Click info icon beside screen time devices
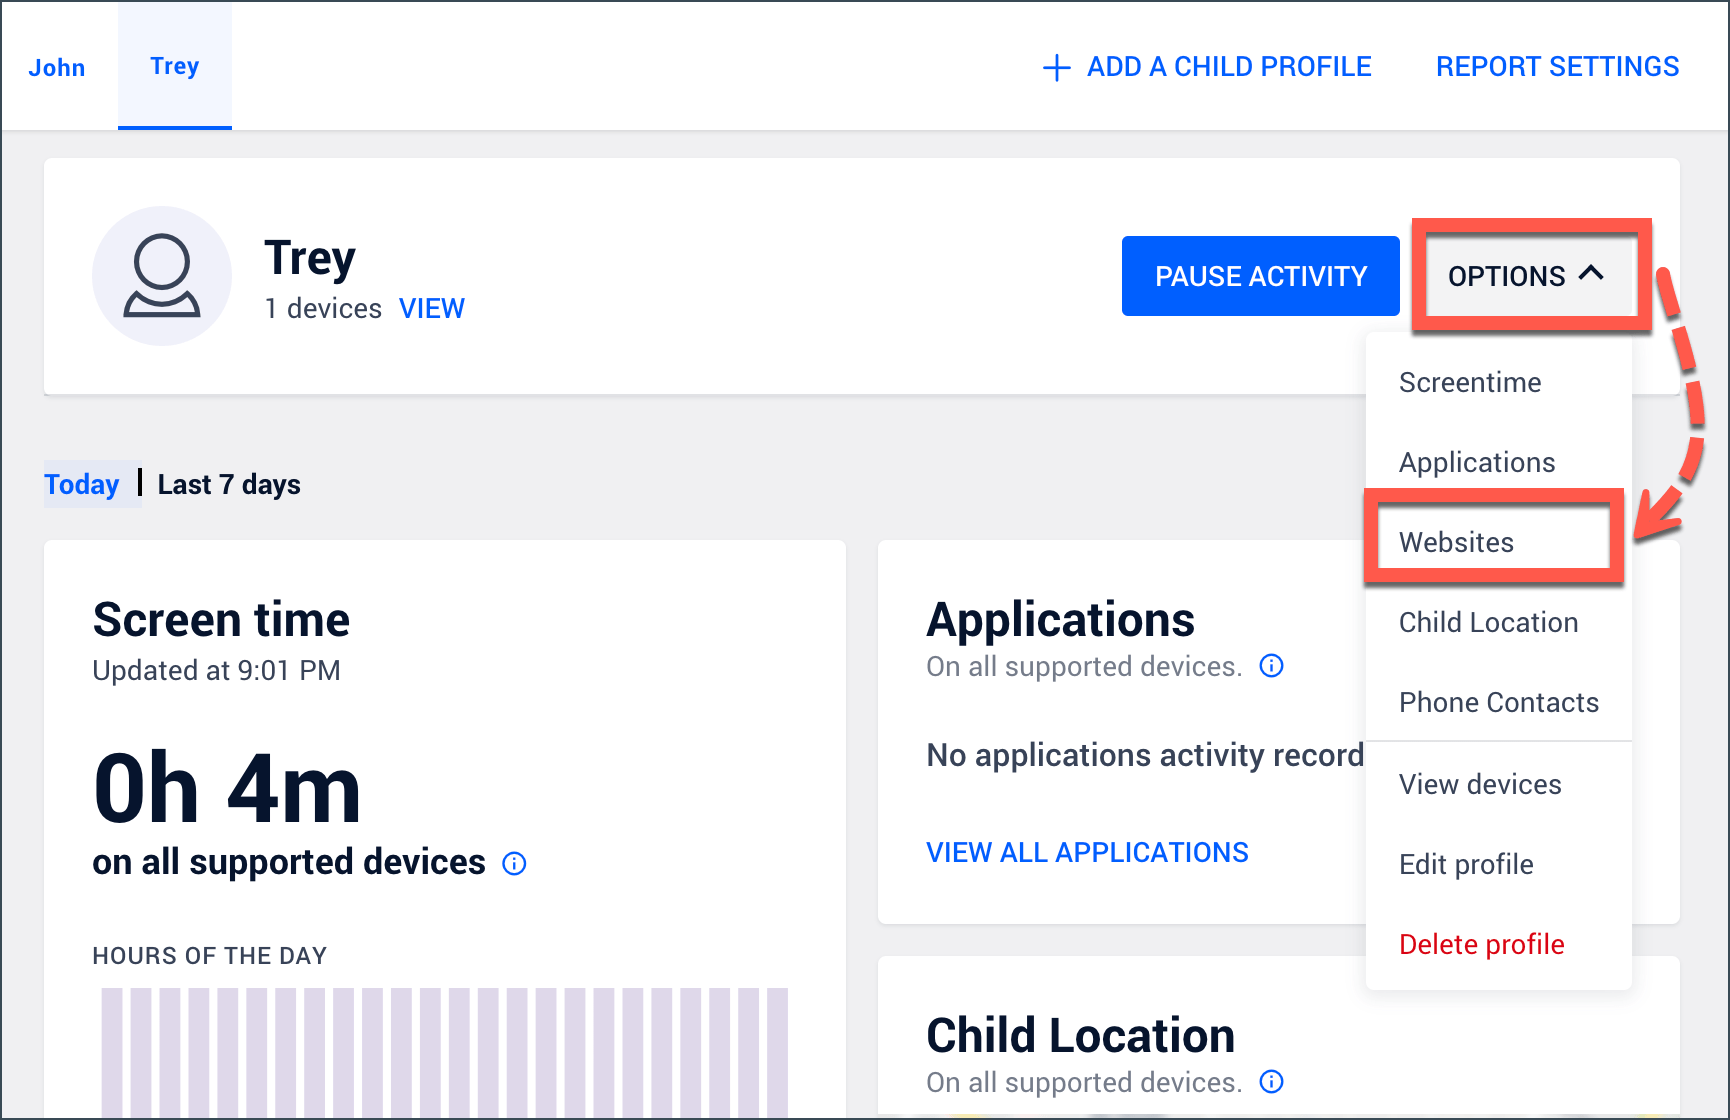This screenshot has width=1730, height=1120. (514, 864)
